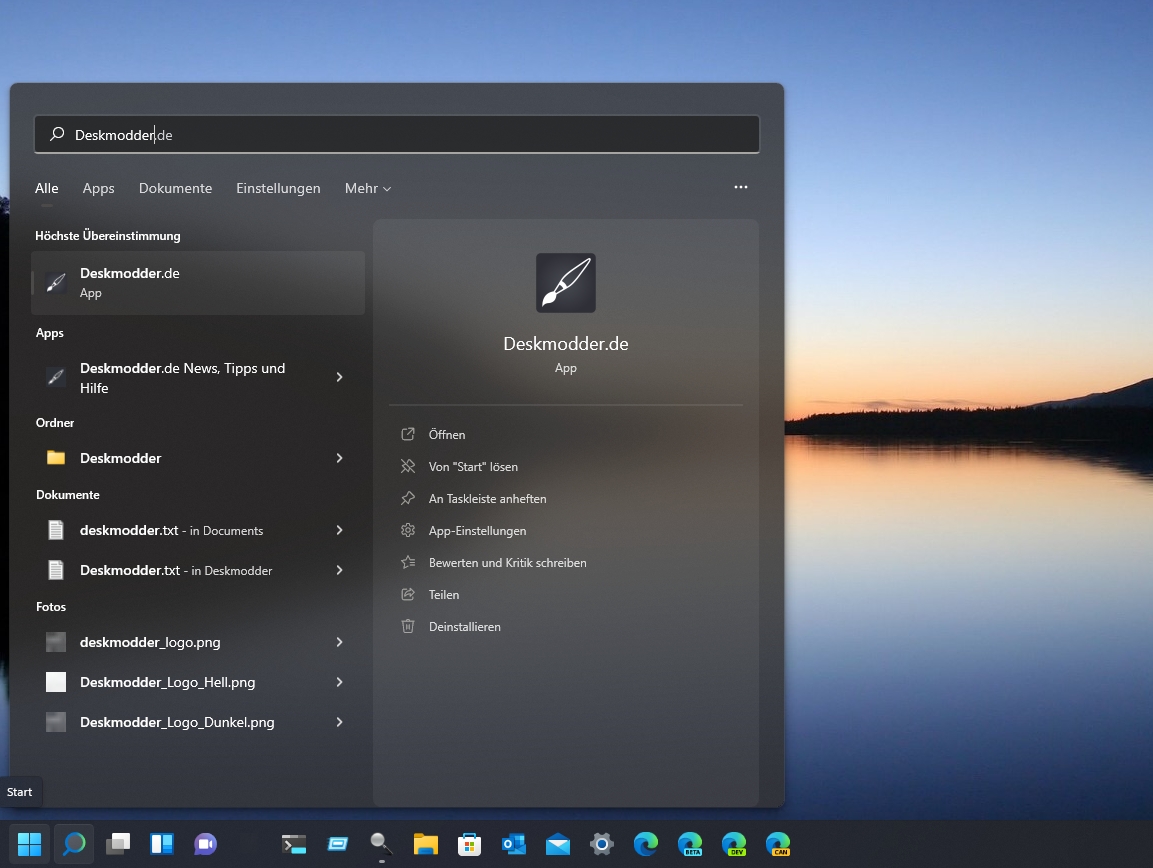Open Outlook from the taskbar
Viewport: 1153px width, 868px height.
coord(514,844)
